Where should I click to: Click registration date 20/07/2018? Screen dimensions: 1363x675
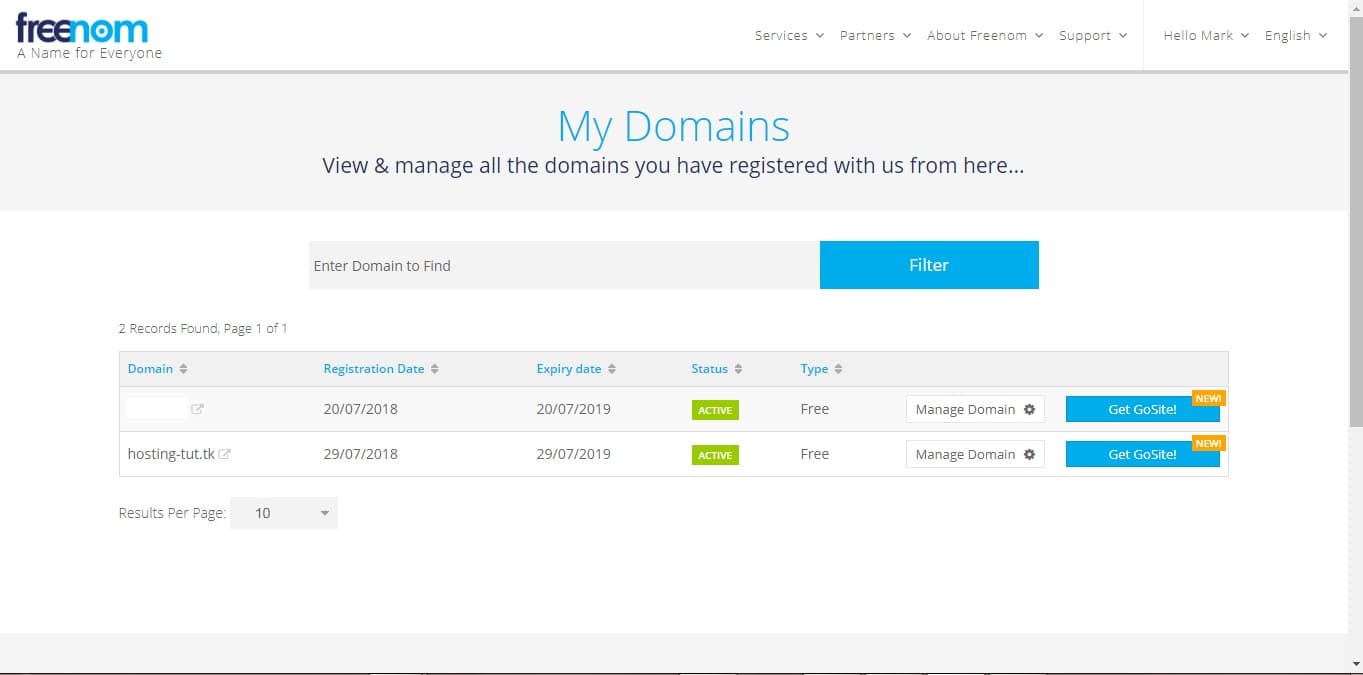click(361, 409)
